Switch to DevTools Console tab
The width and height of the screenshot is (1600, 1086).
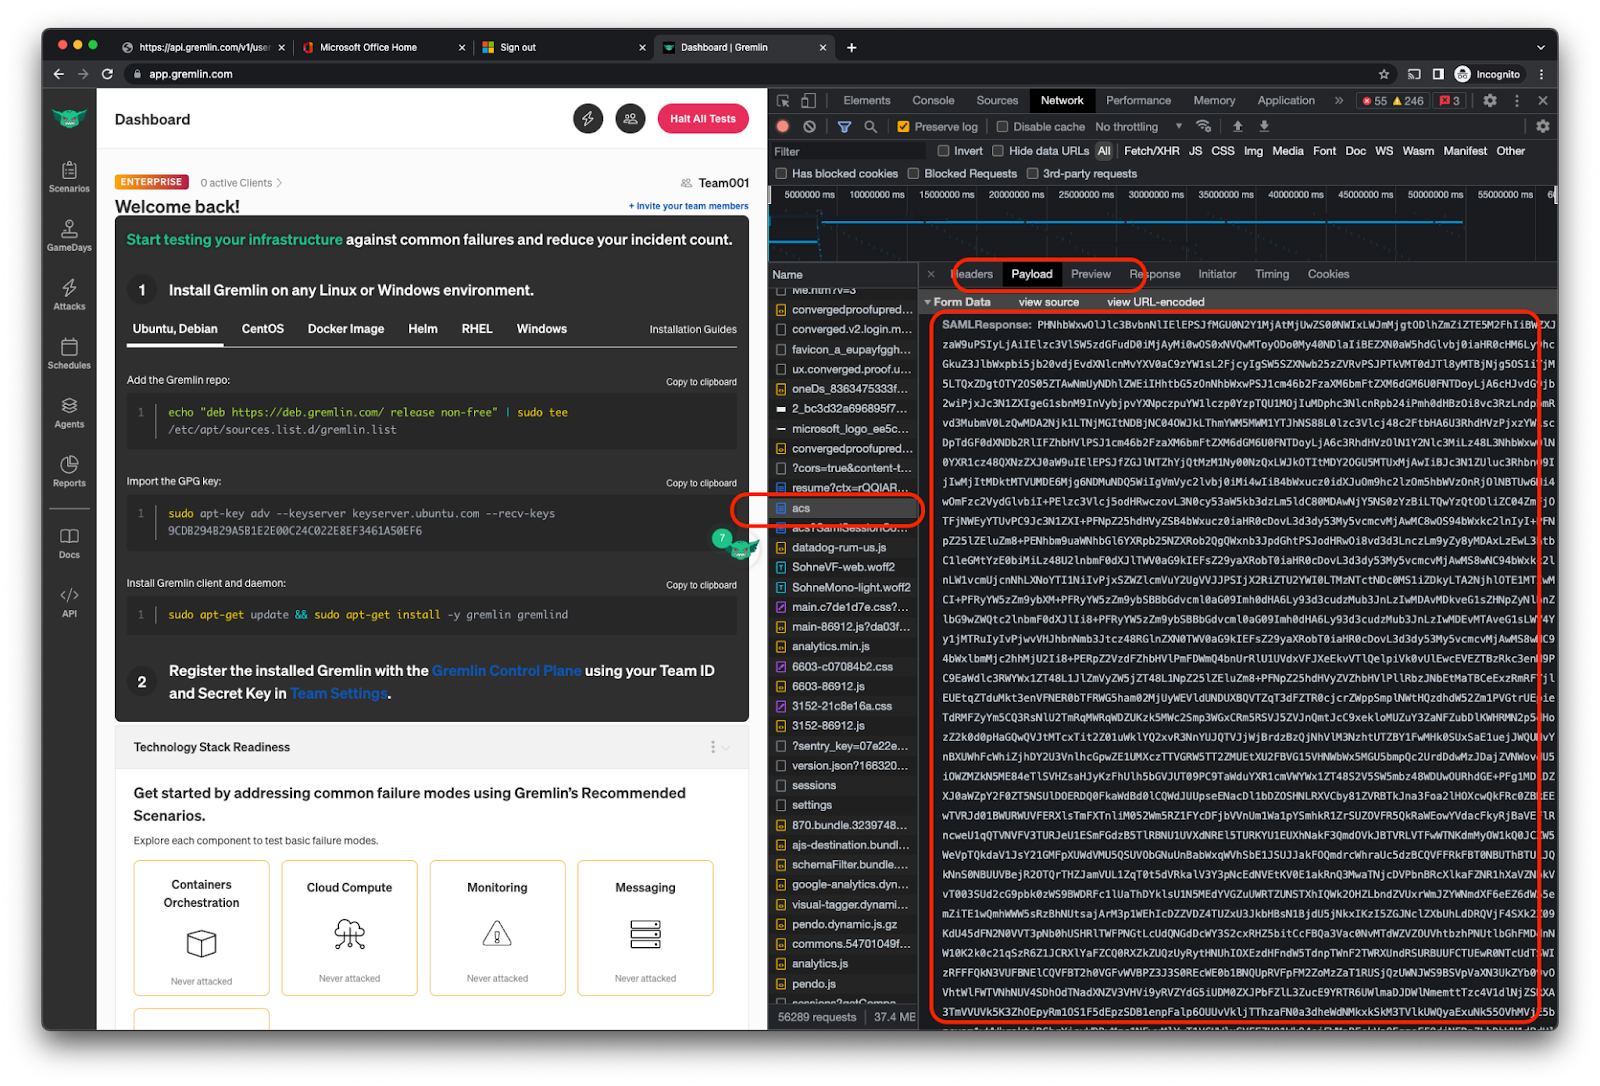(x=933, y=101)
